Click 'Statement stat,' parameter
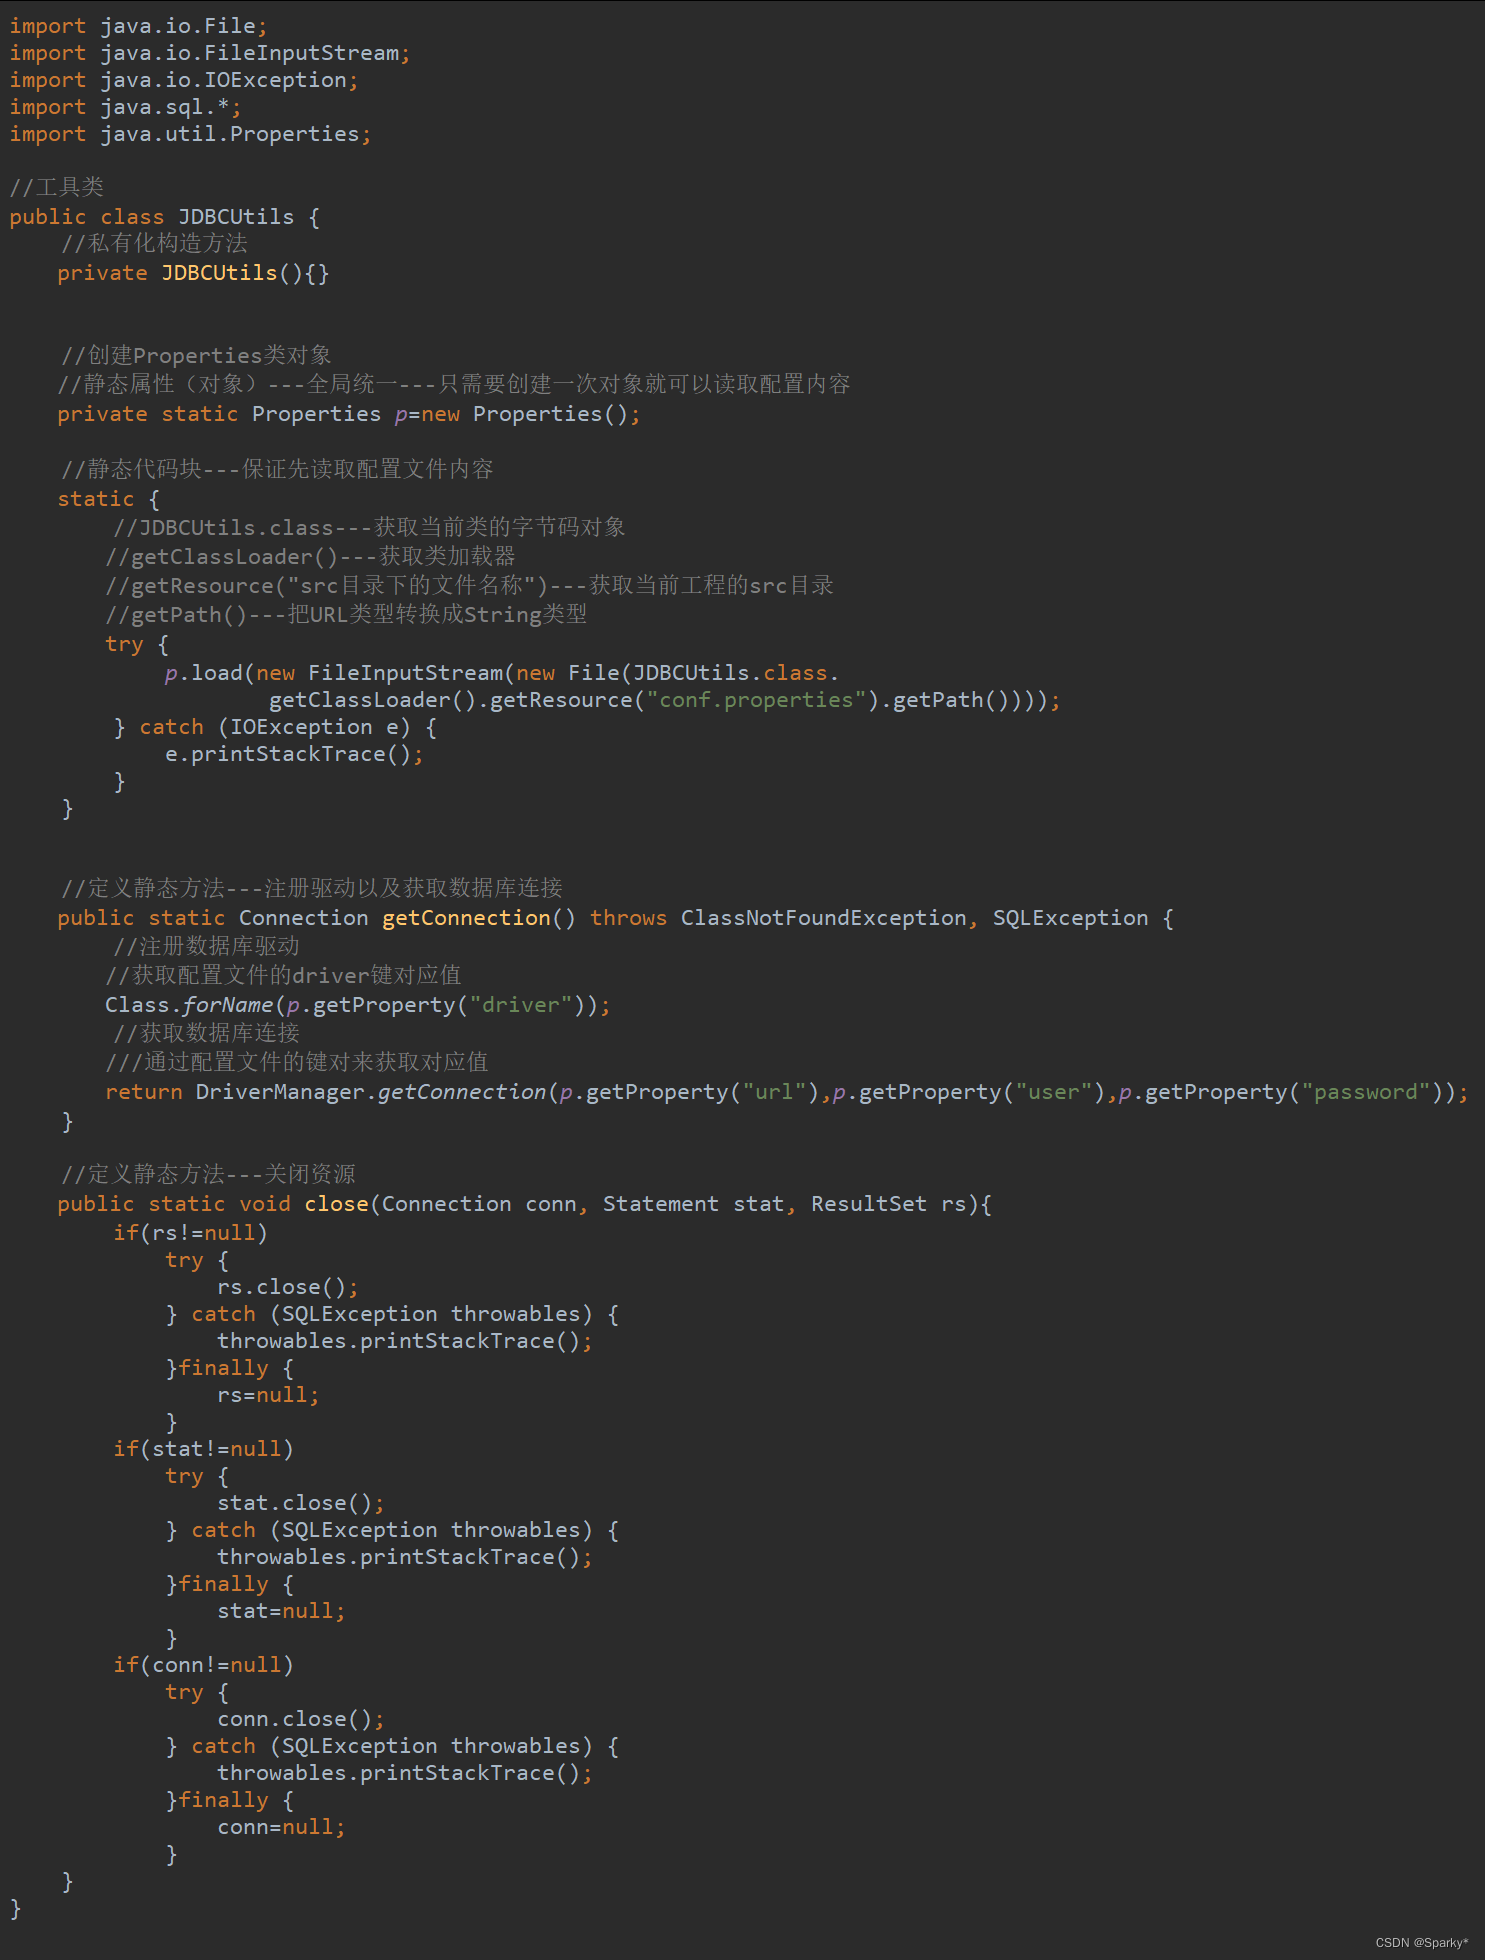Image resolution: width=1485 pixels, height=1960 pixels. [699, 1204]
